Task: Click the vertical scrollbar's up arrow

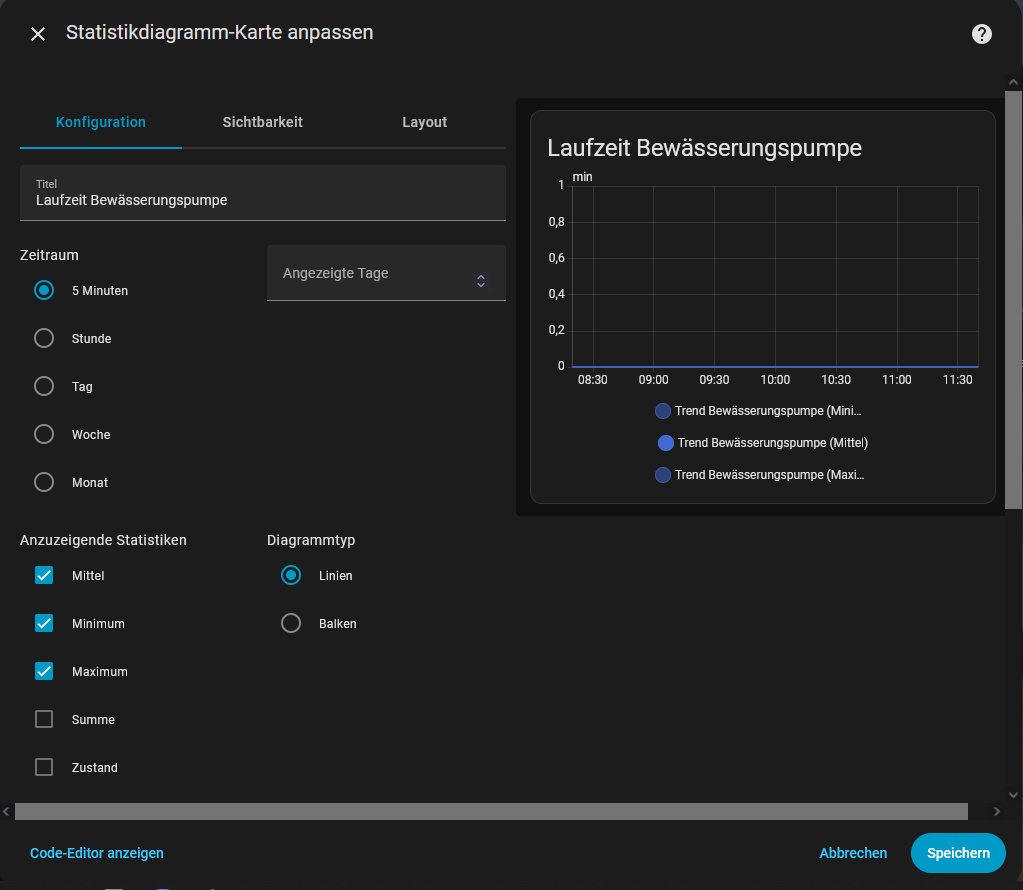Action: point(1014,83)
